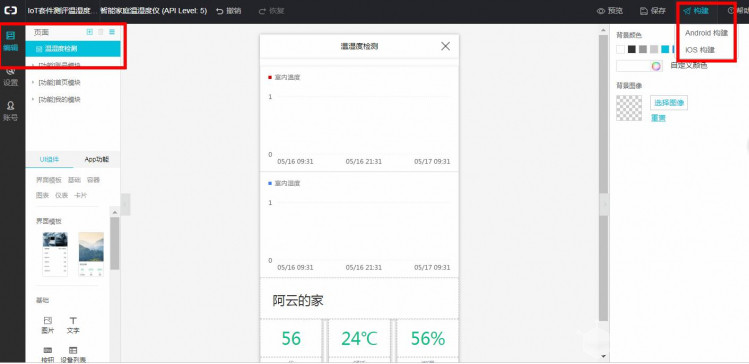Click 保存 (Save) in the top bar
The image size is (749, 364).
[653, 11]
